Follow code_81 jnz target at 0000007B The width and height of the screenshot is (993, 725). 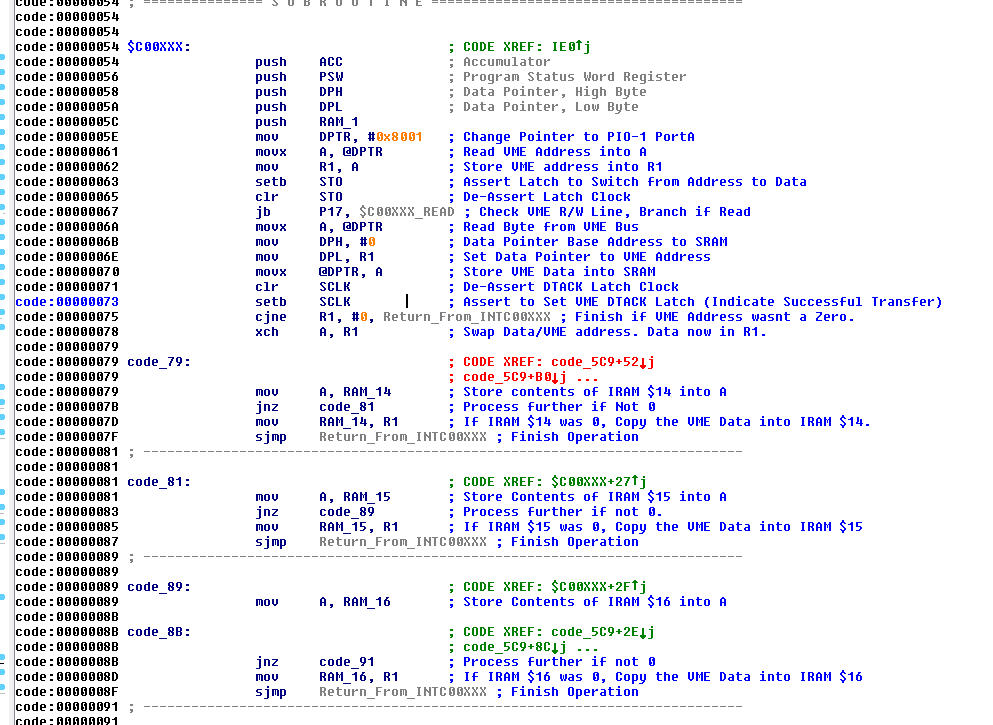tap(347, 407)
